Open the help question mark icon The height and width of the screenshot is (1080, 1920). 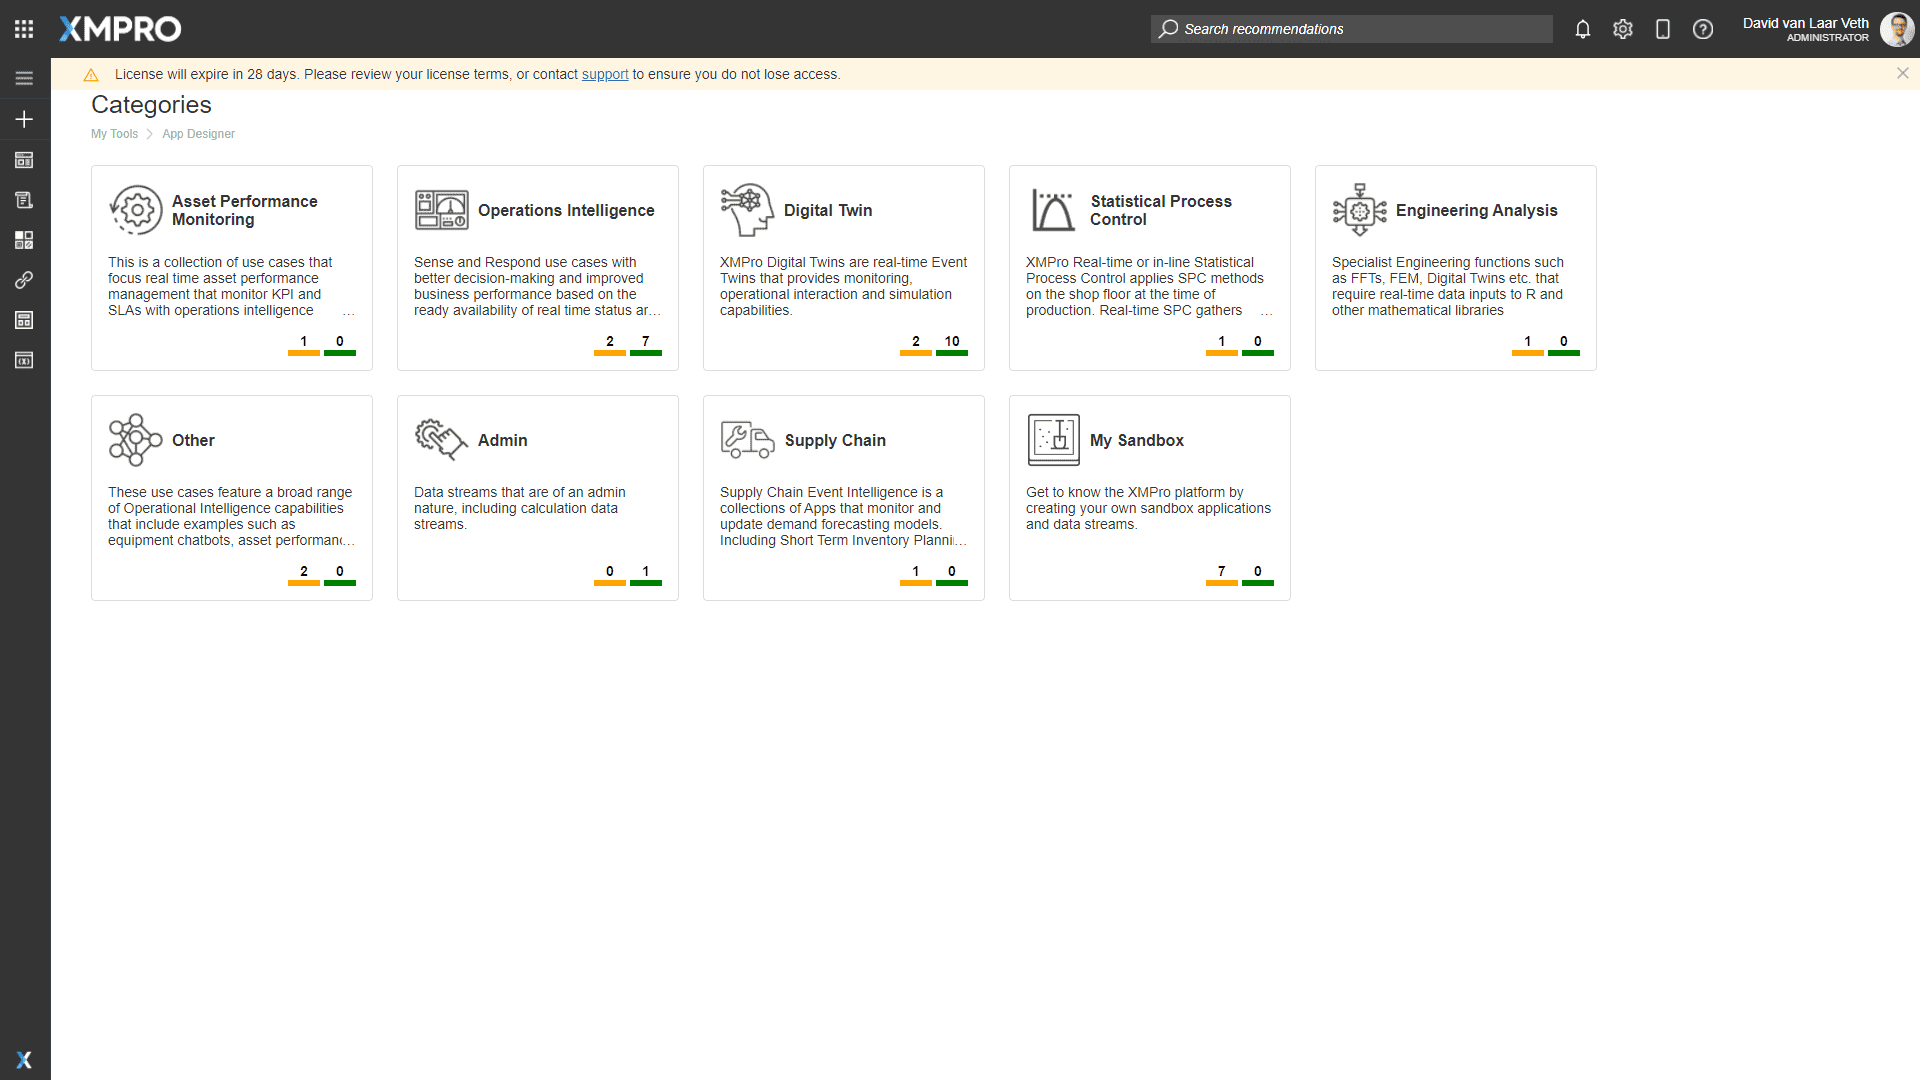point(1702,29)
